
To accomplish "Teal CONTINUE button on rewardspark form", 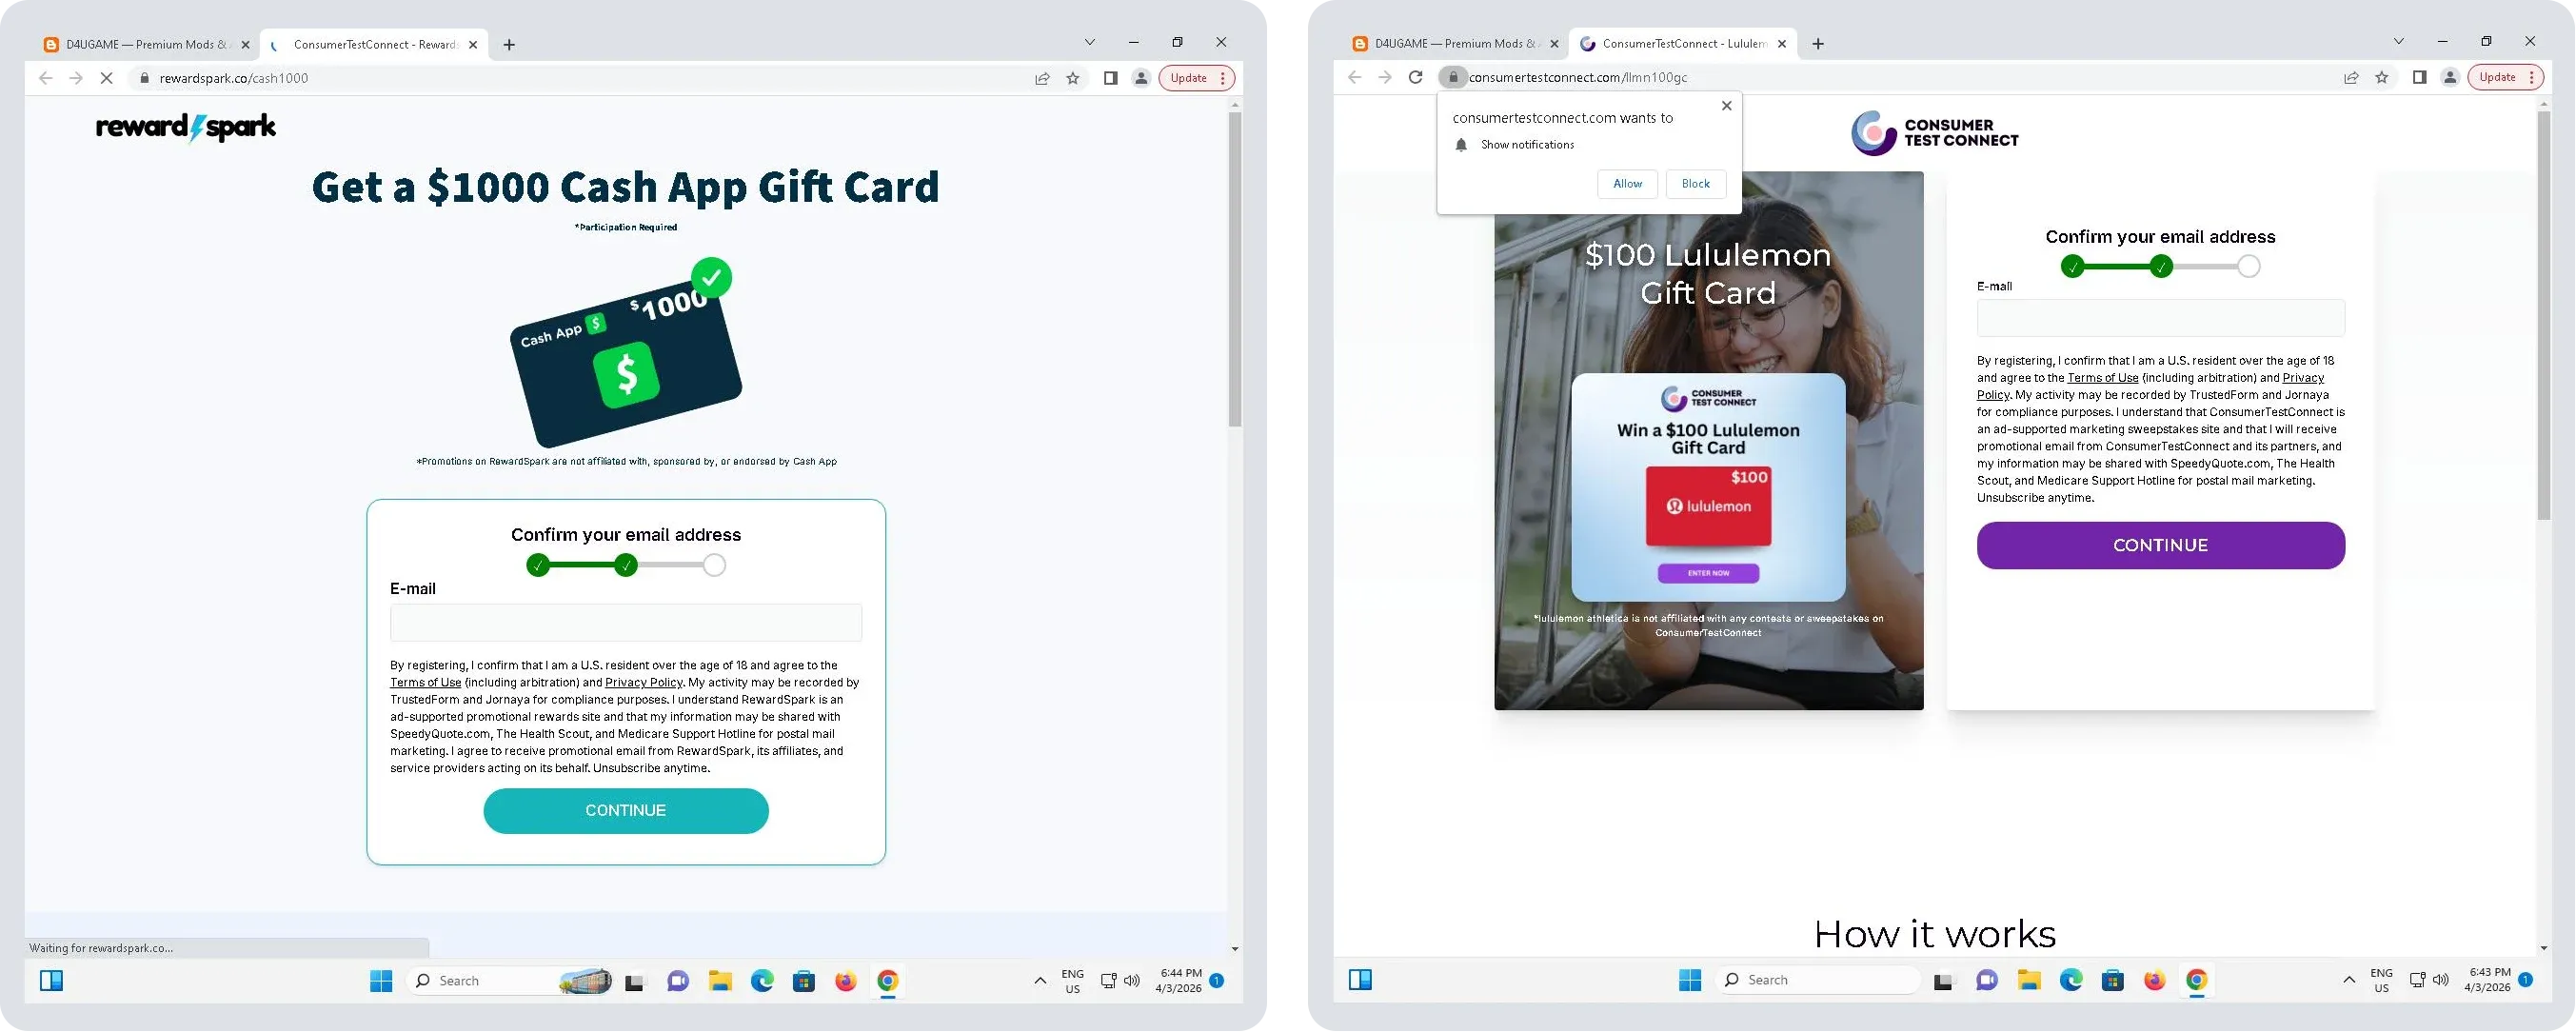I will click(626, 811).
